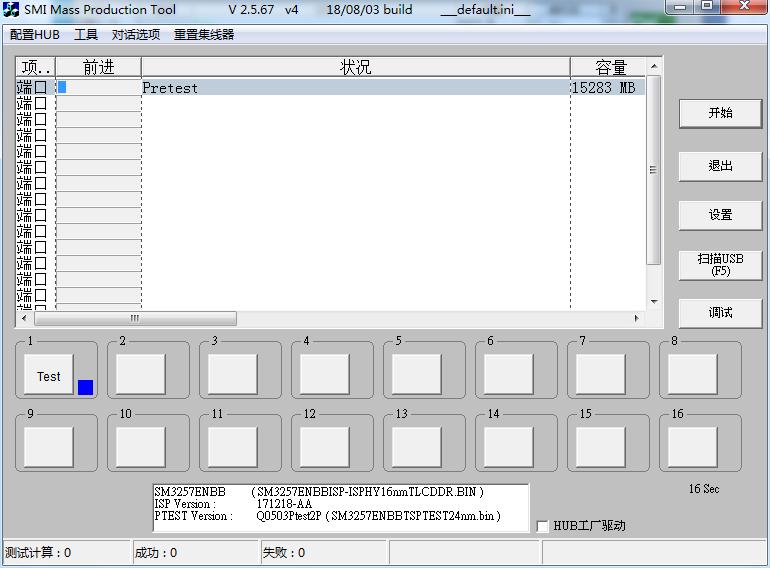The image size is (770, 568).
Task: Click the 成功 : 0 status field
Action: [x=195, y=553]
